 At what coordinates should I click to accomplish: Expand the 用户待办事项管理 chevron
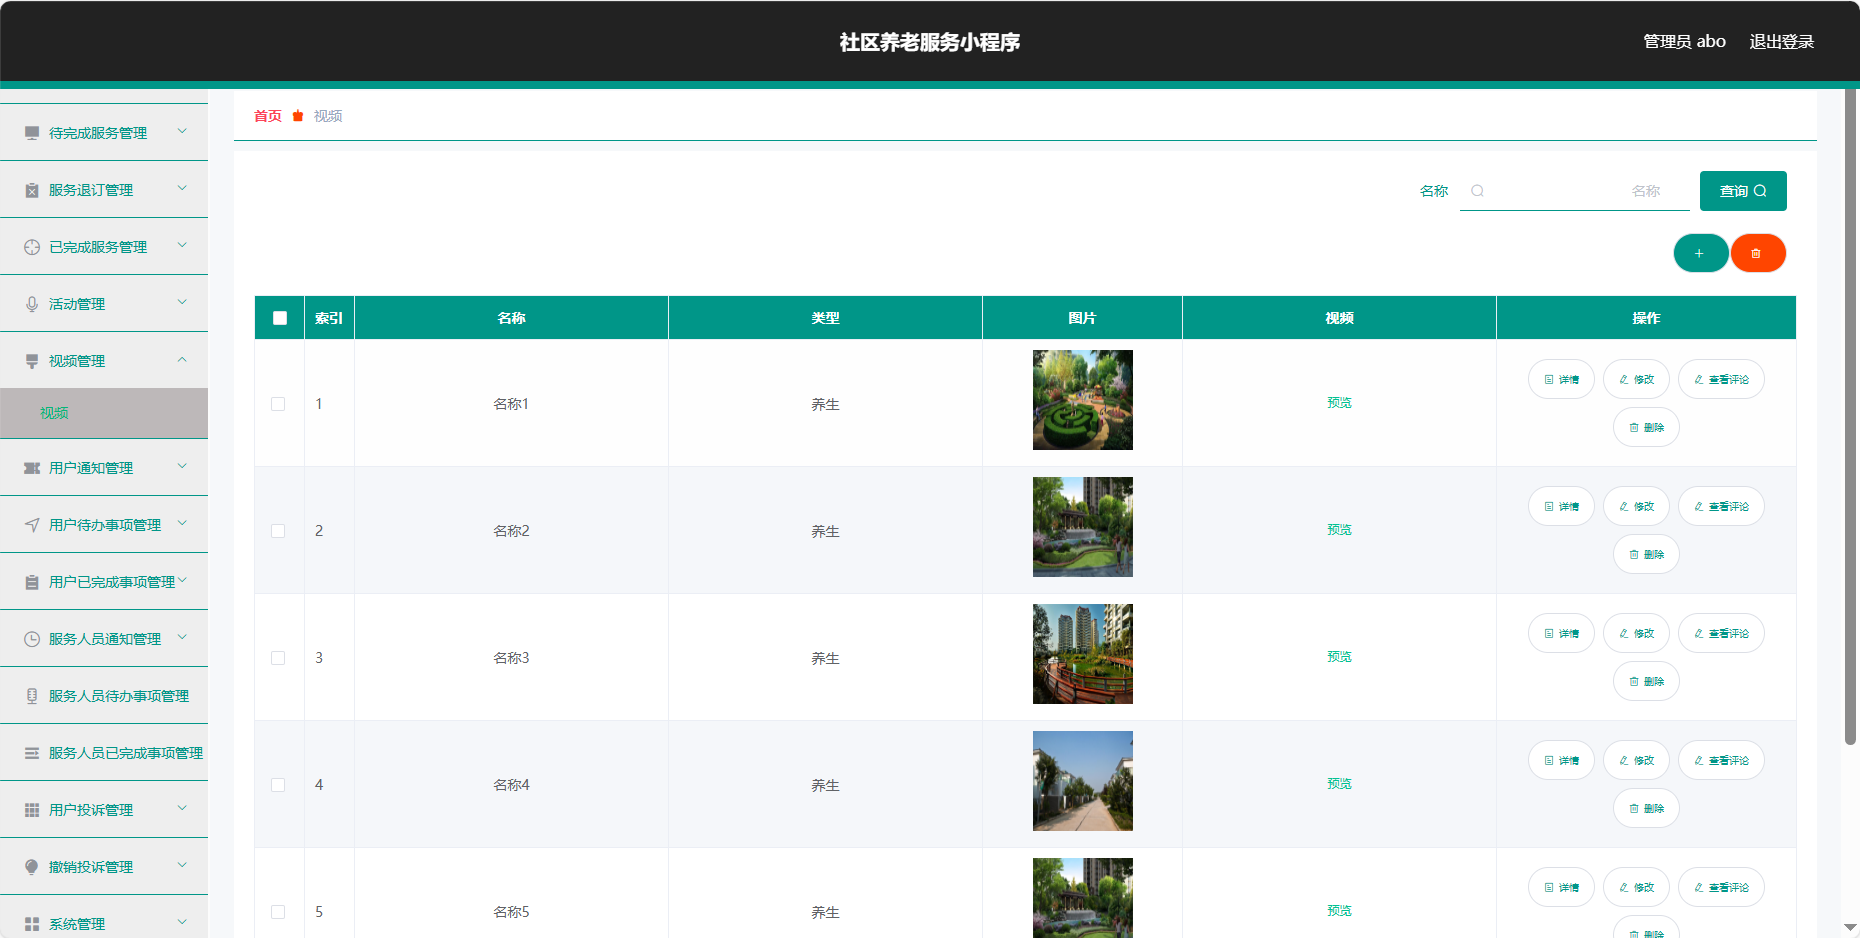click(x=182, y=523)
